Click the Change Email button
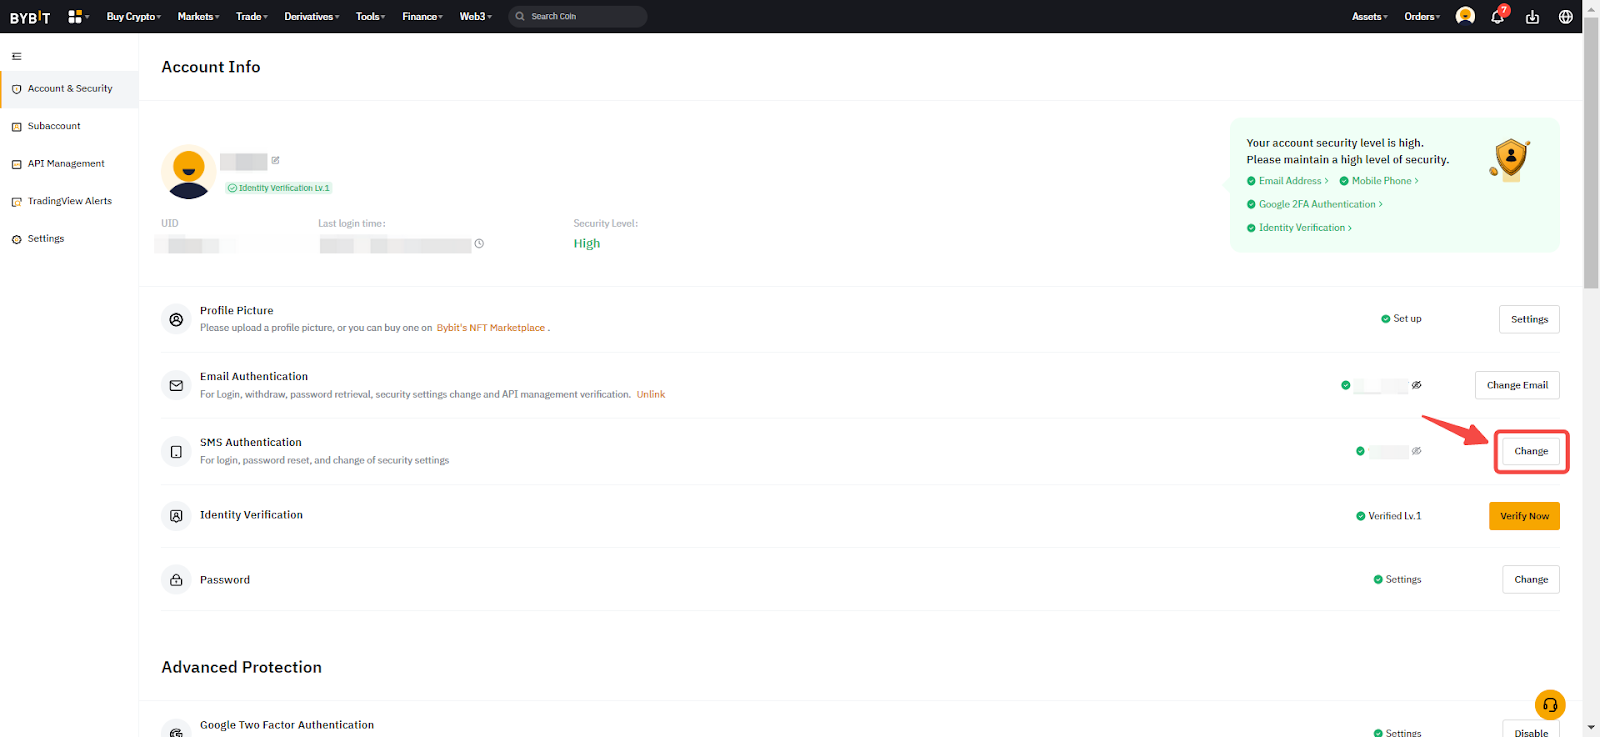Screen dimensions: 1600x737 pos(1517,385)
